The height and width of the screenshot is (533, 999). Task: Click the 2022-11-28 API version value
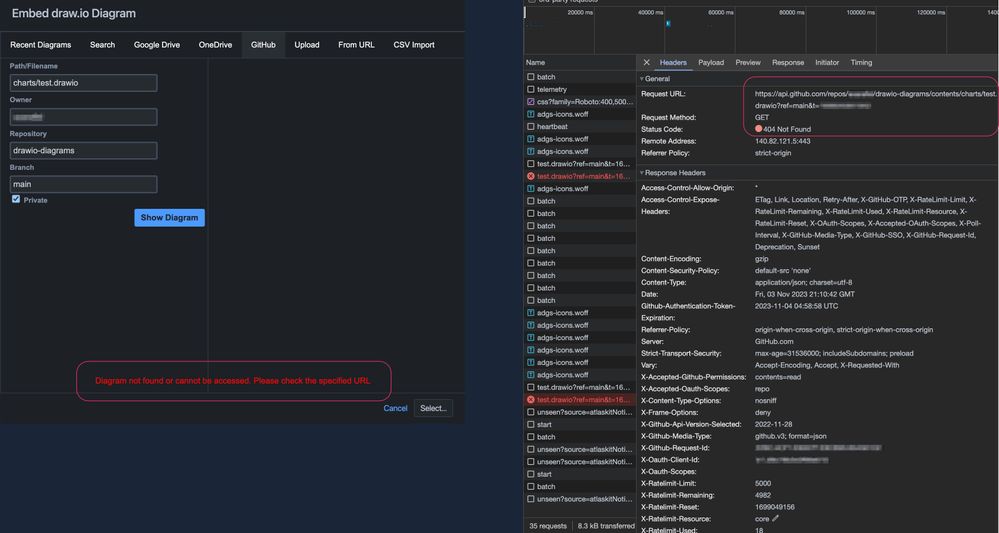click(773, 424)
